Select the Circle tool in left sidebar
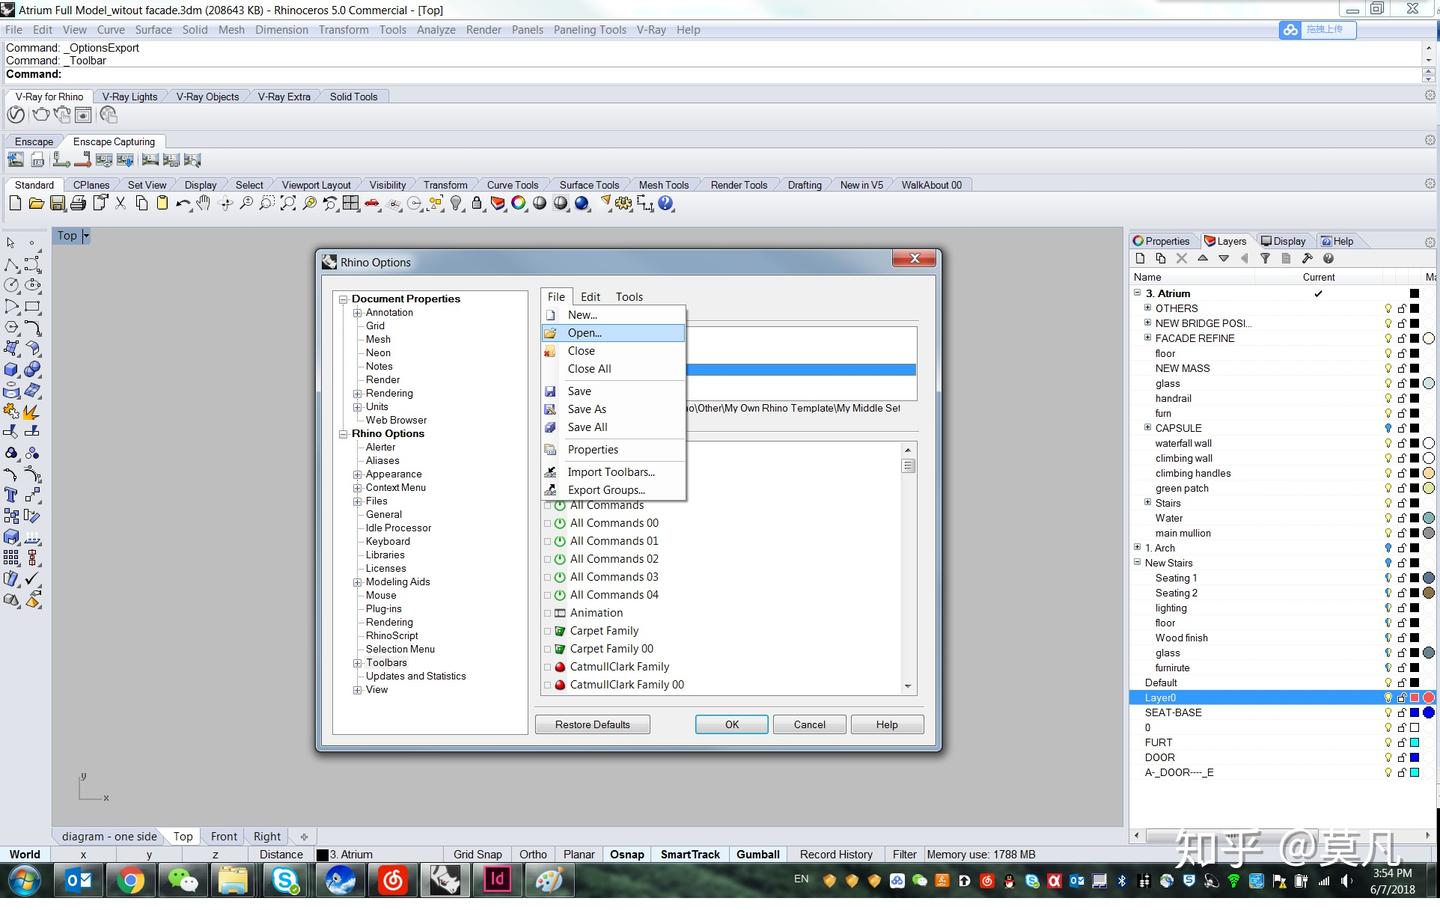The image size is (1440, 910). tap(12, 286)
